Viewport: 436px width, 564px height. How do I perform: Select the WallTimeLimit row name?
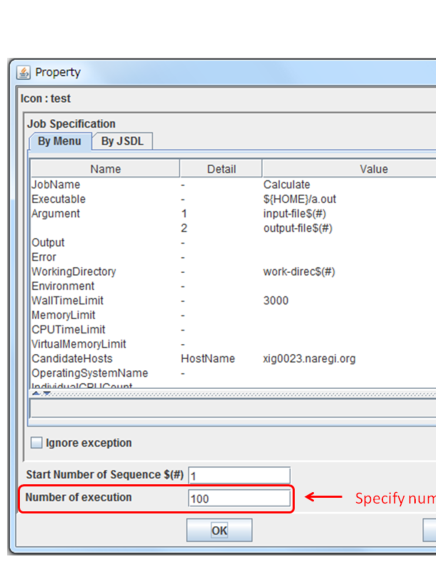pos(68,300)
